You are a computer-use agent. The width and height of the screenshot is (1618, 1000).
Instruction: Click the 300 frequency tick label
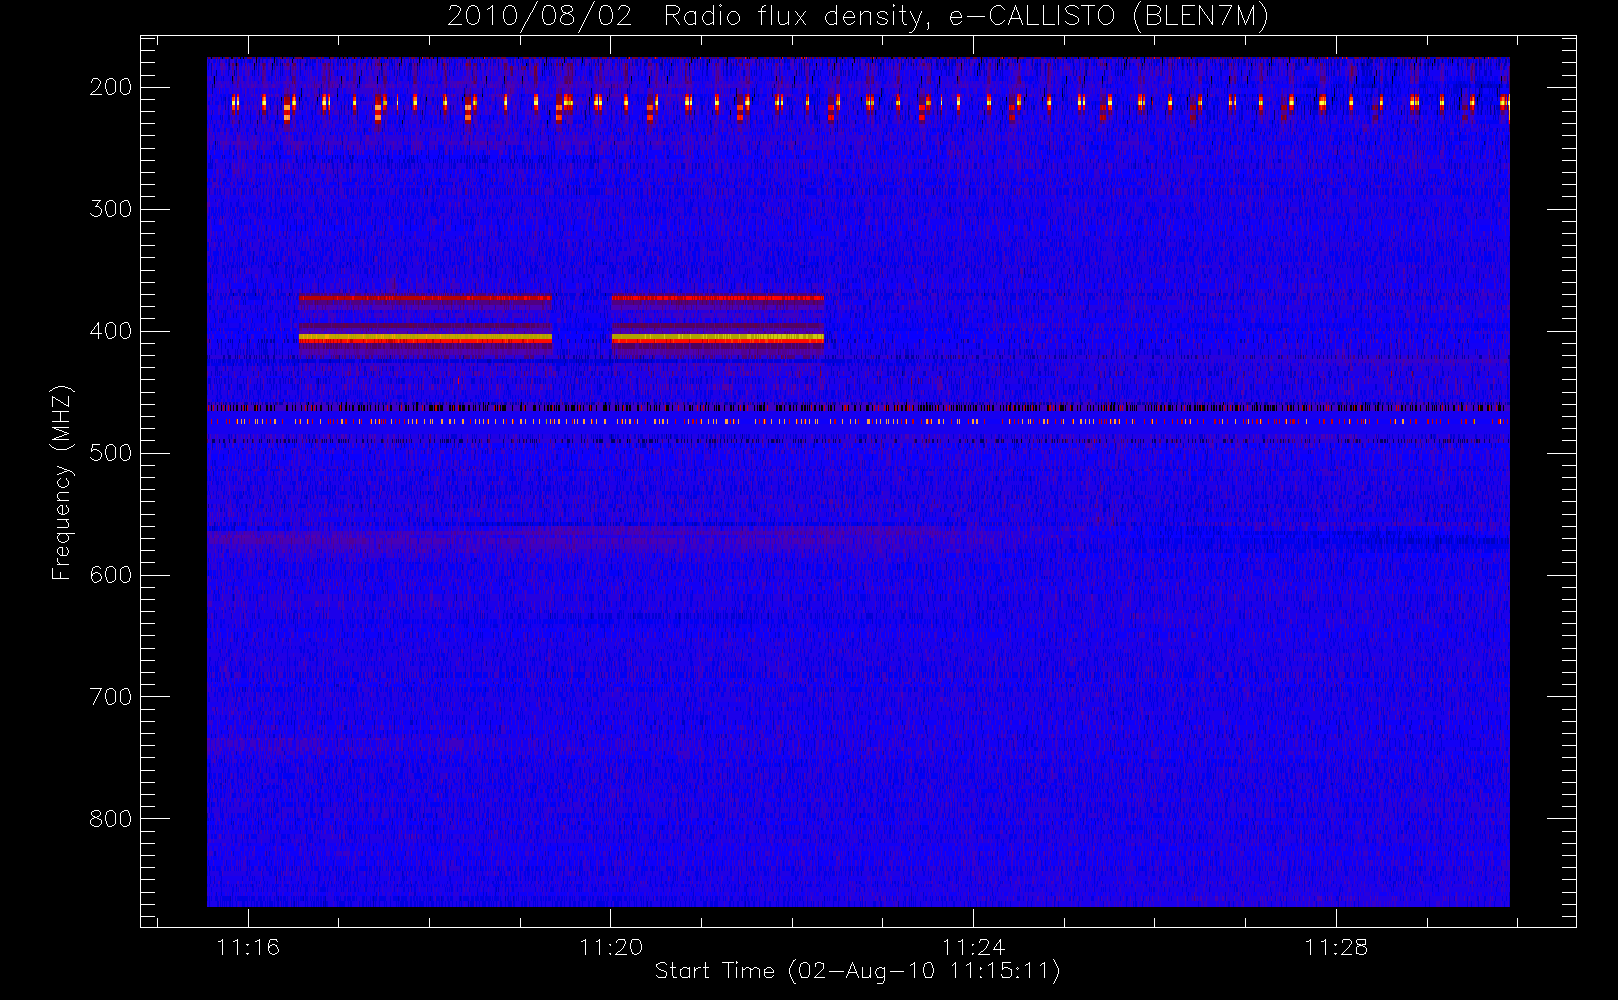tap(111, 209)
